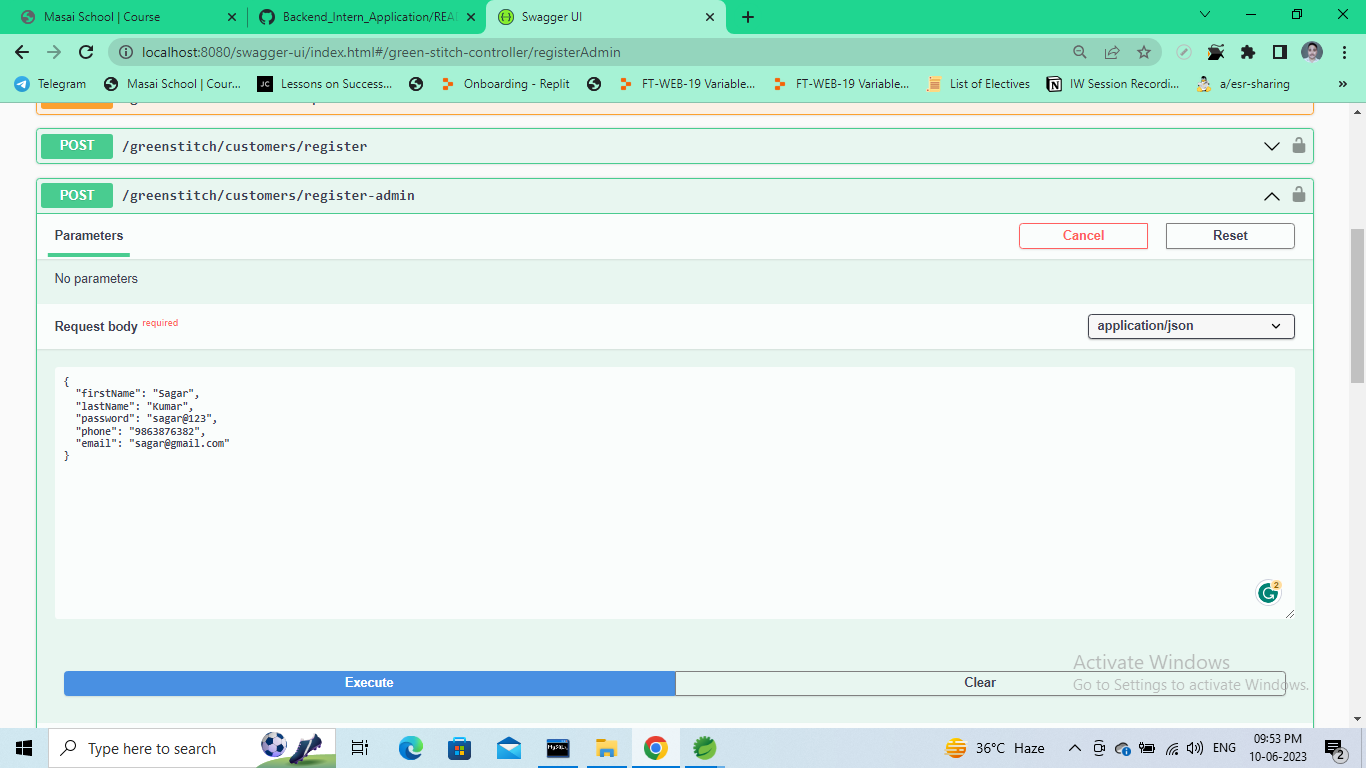Collapse the register-admin endpoint section
The width and height of the screenshot is (1366, 768).
(1271, 195)
